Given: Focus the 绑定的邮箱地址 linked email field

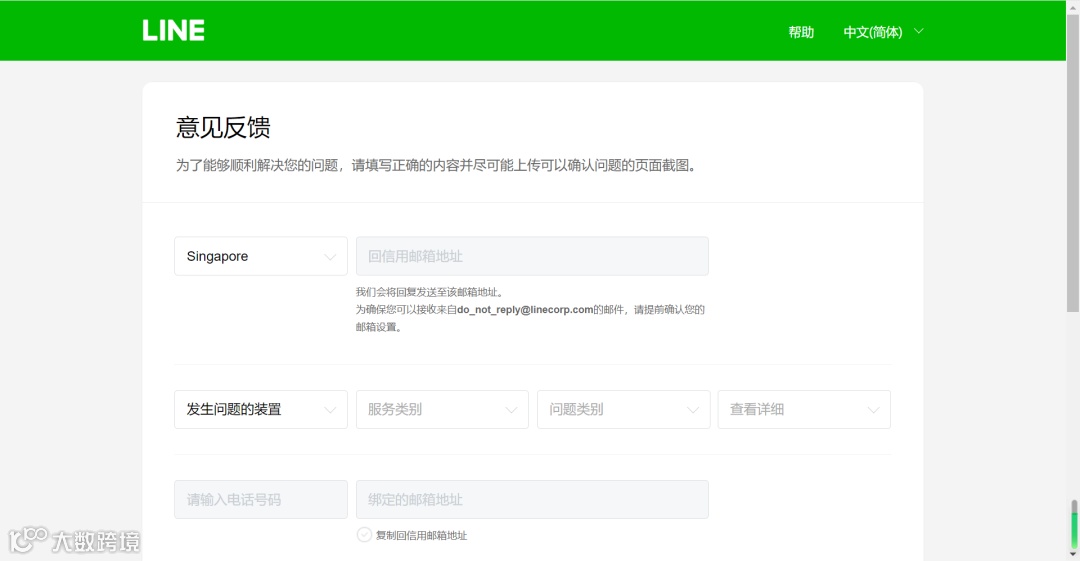Looking at the screenshot, I should [x=532, y=500].
